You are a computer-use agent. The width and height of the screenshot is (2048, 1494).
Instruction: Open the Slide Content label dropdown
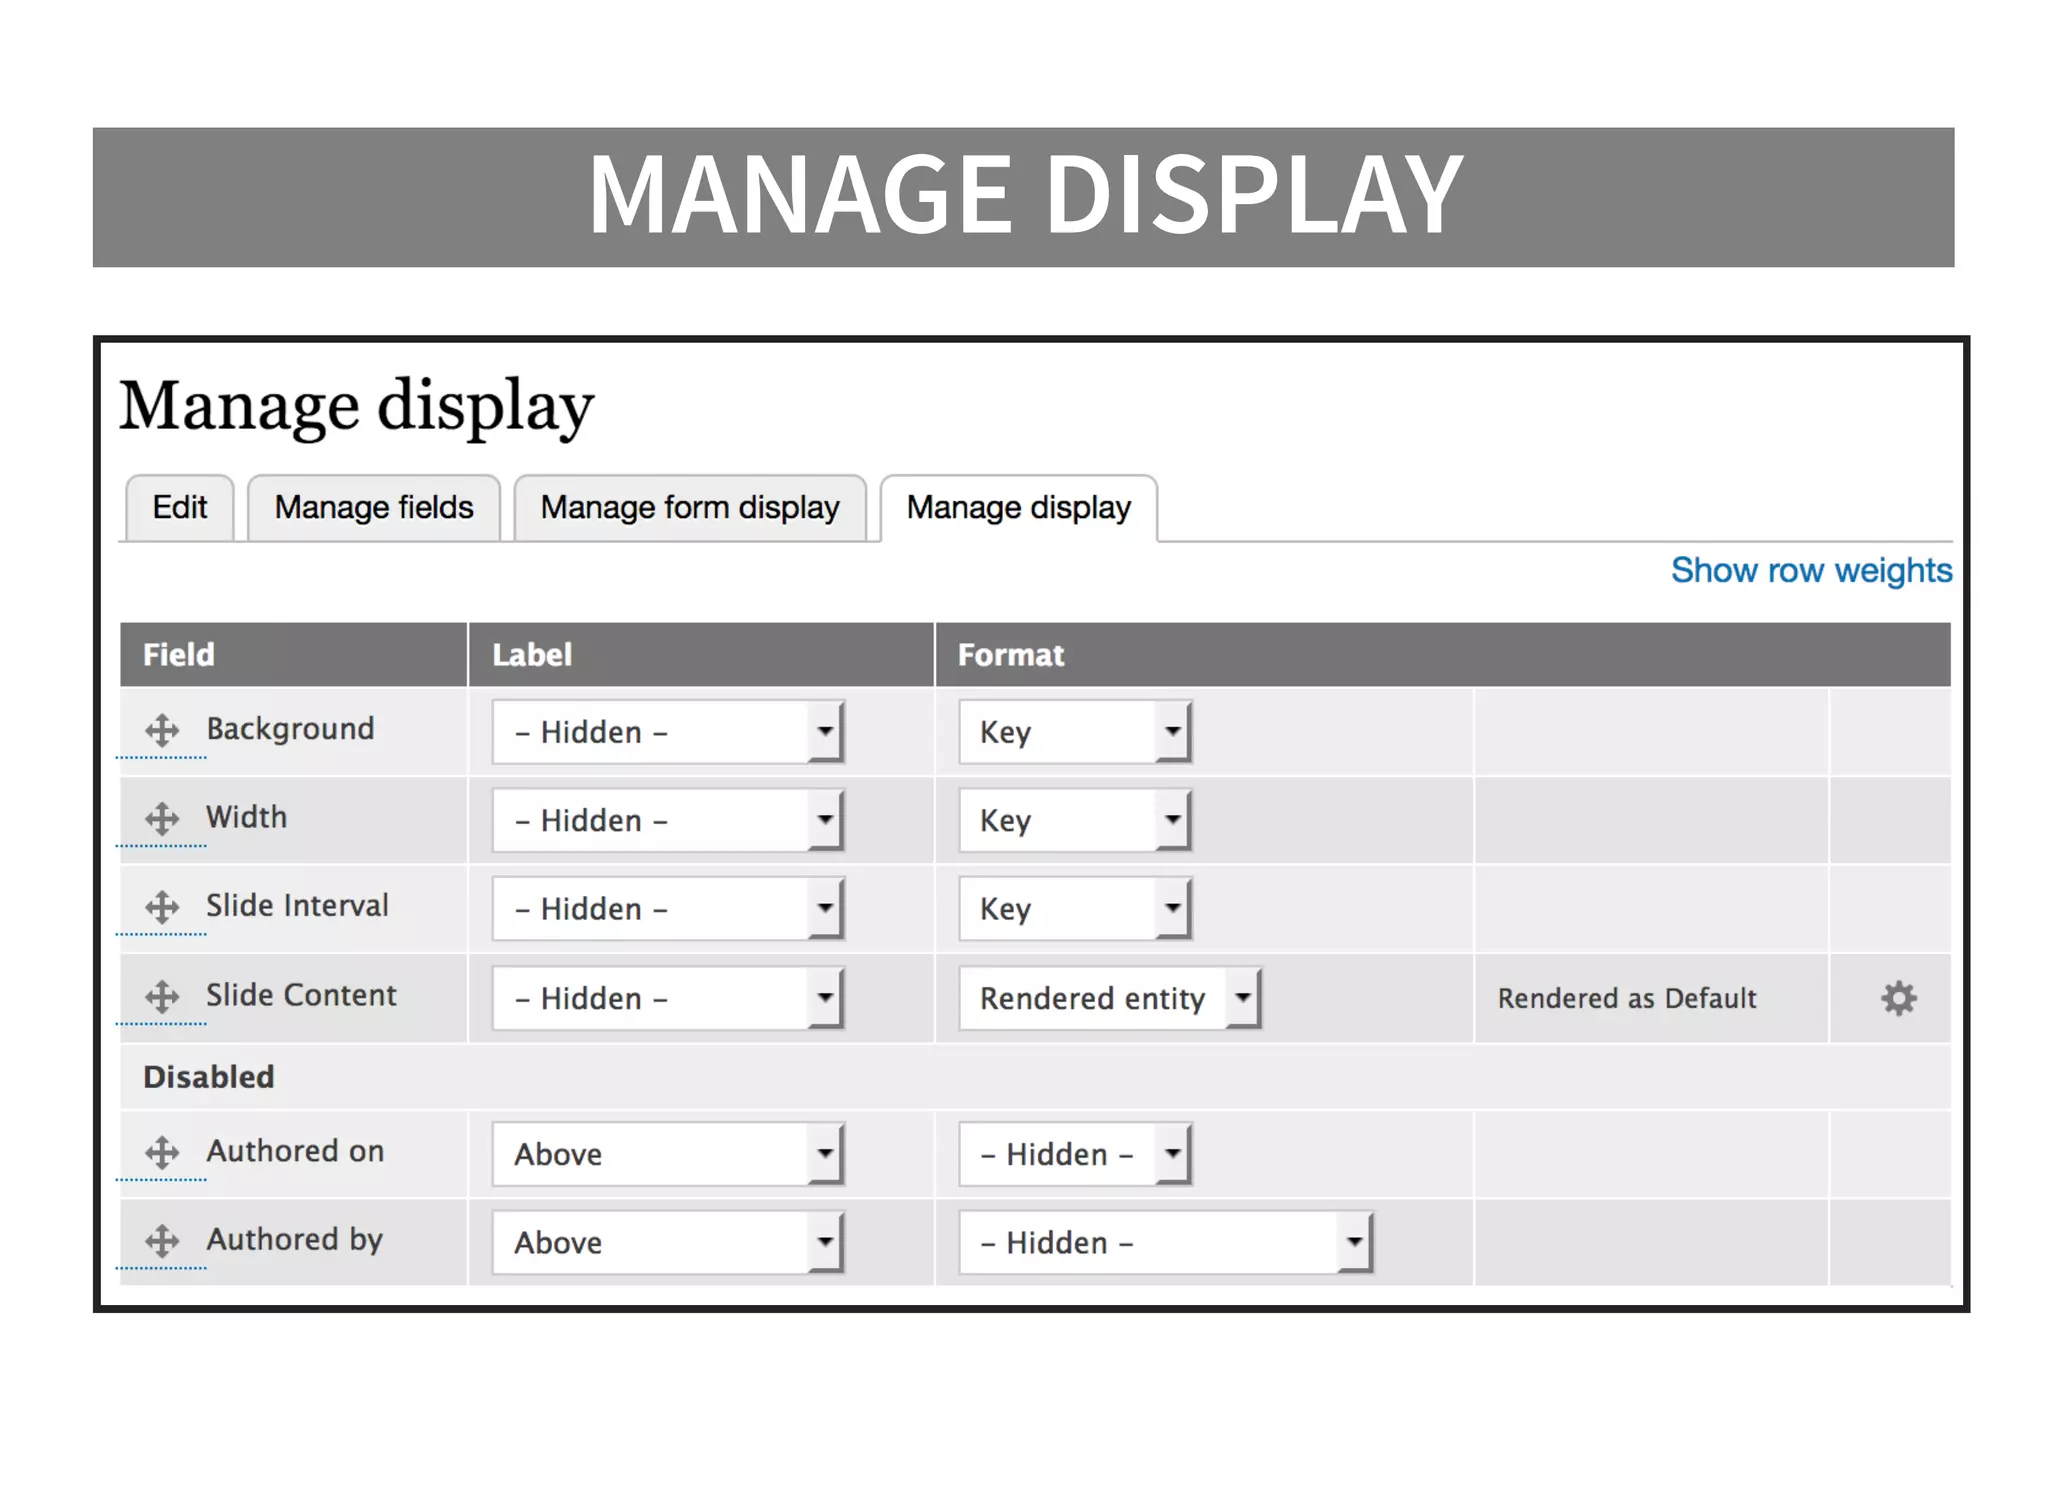[x=668, y=998]
